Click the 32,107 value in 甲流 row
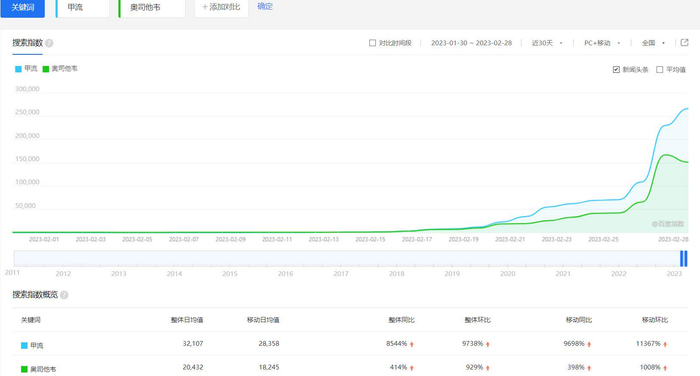The height and width of the screenshot is (376, 700). tap(193, 343)
